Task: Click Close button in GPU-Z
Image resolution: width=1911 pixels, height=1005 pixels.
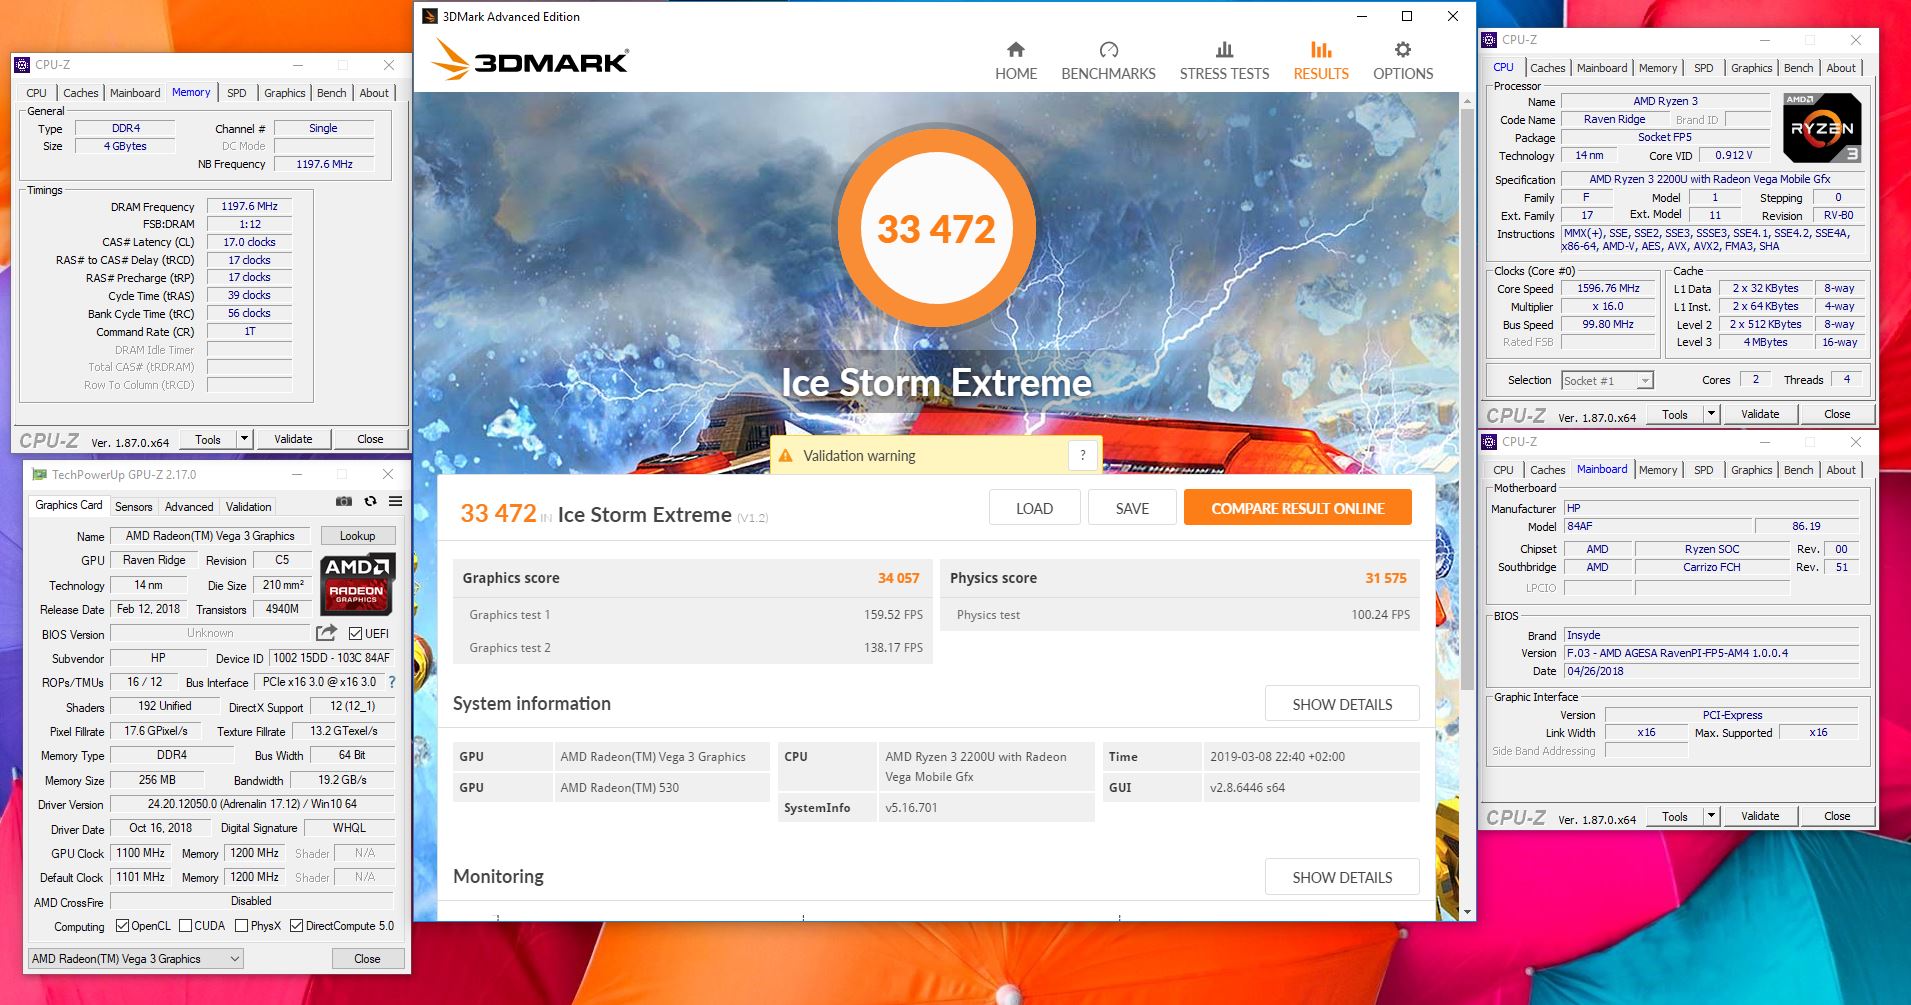Action: (367, 959)
